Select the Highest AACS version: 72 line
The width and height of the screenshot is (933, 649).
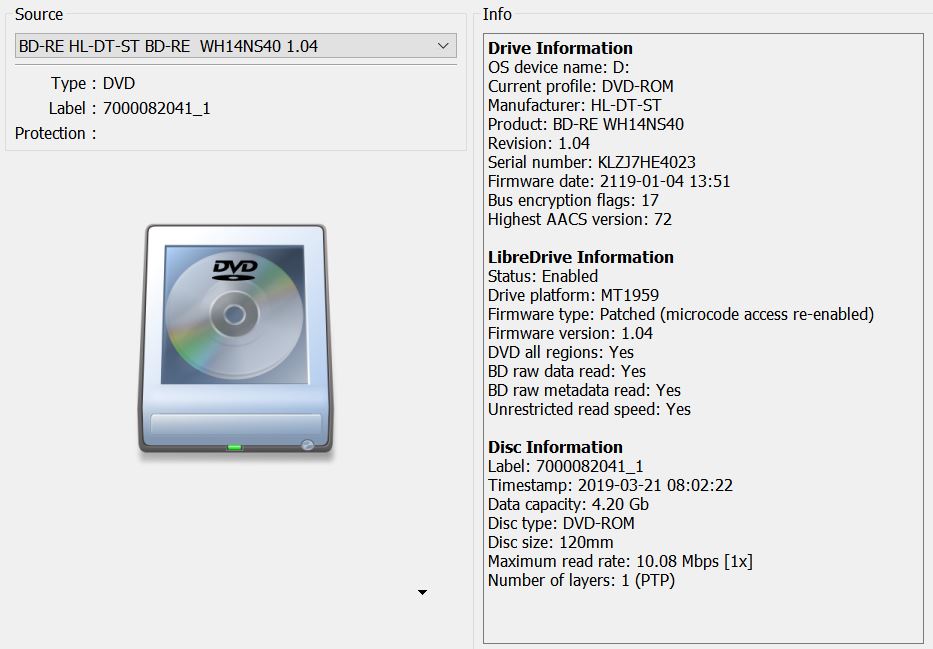580,220
